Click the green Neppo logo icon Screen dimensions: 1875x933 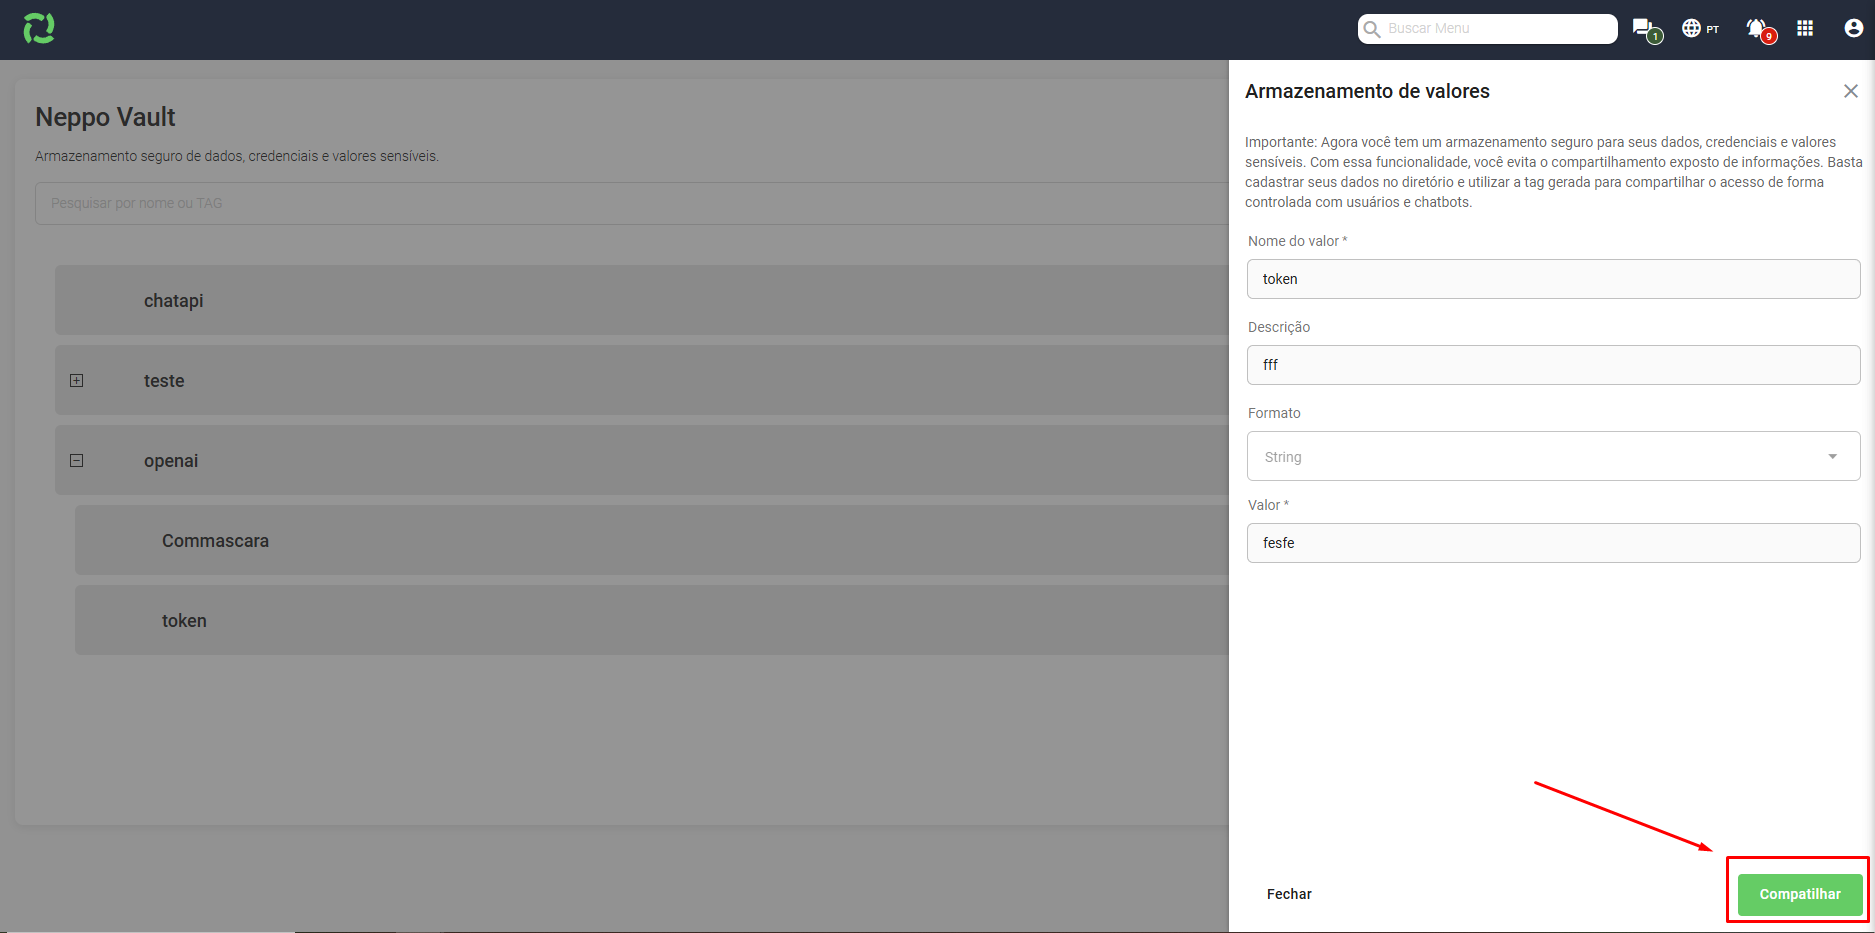click(x=39, y=28)
